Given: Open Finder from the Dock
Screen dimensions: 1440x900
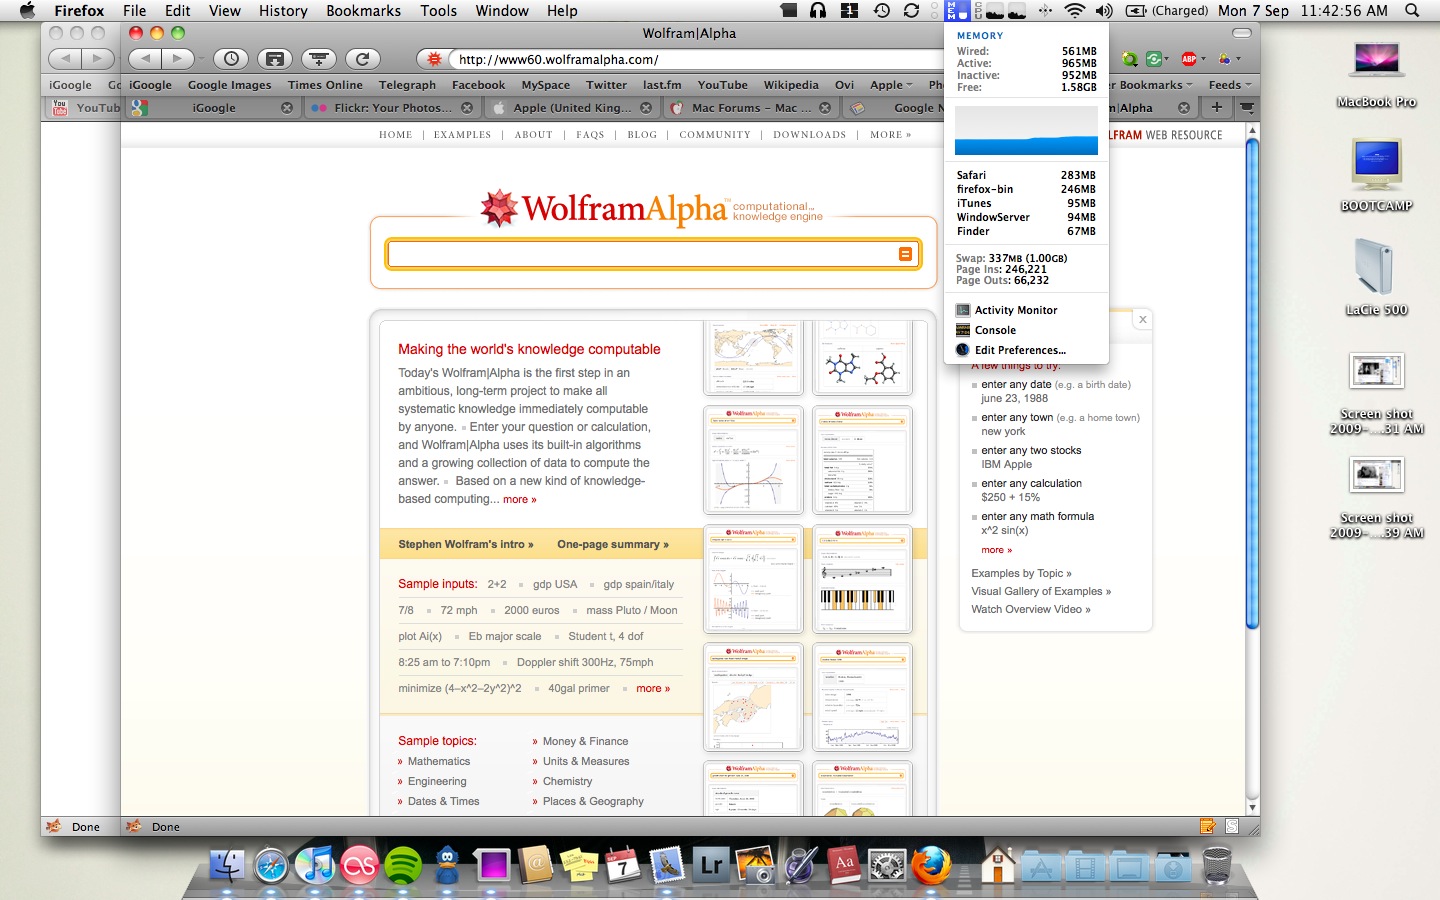Looking at the screenshot, I should coord(227,866).
